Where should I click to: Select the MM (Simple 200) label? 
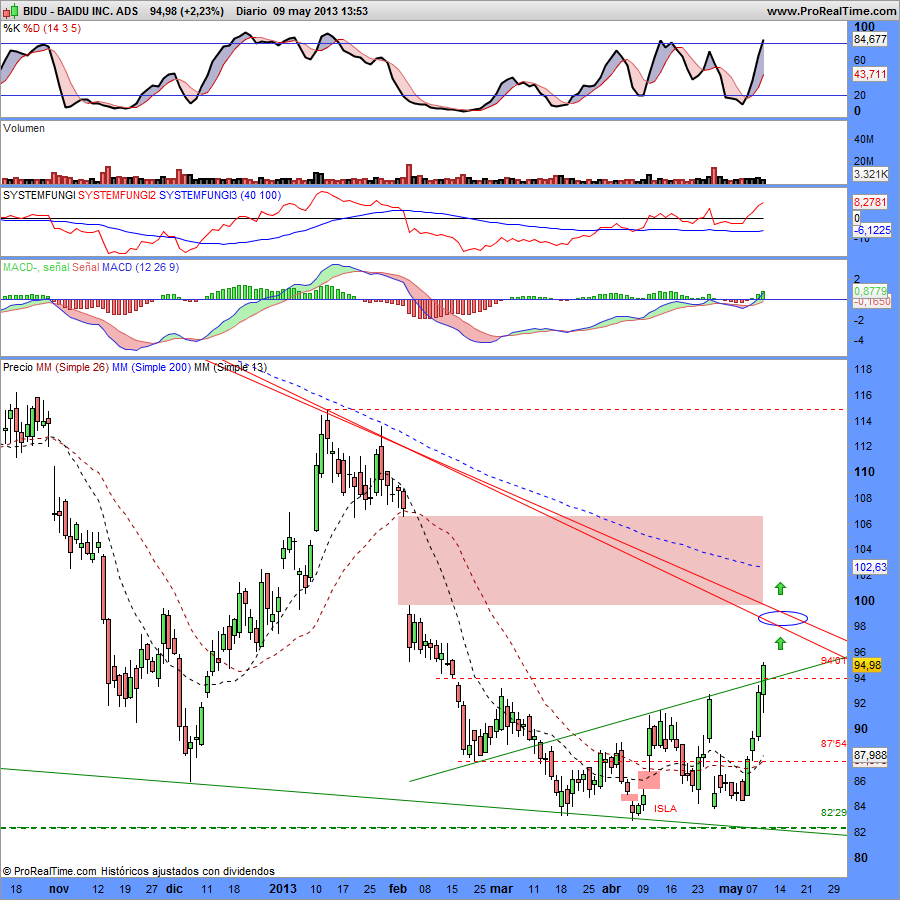(152, 367)
